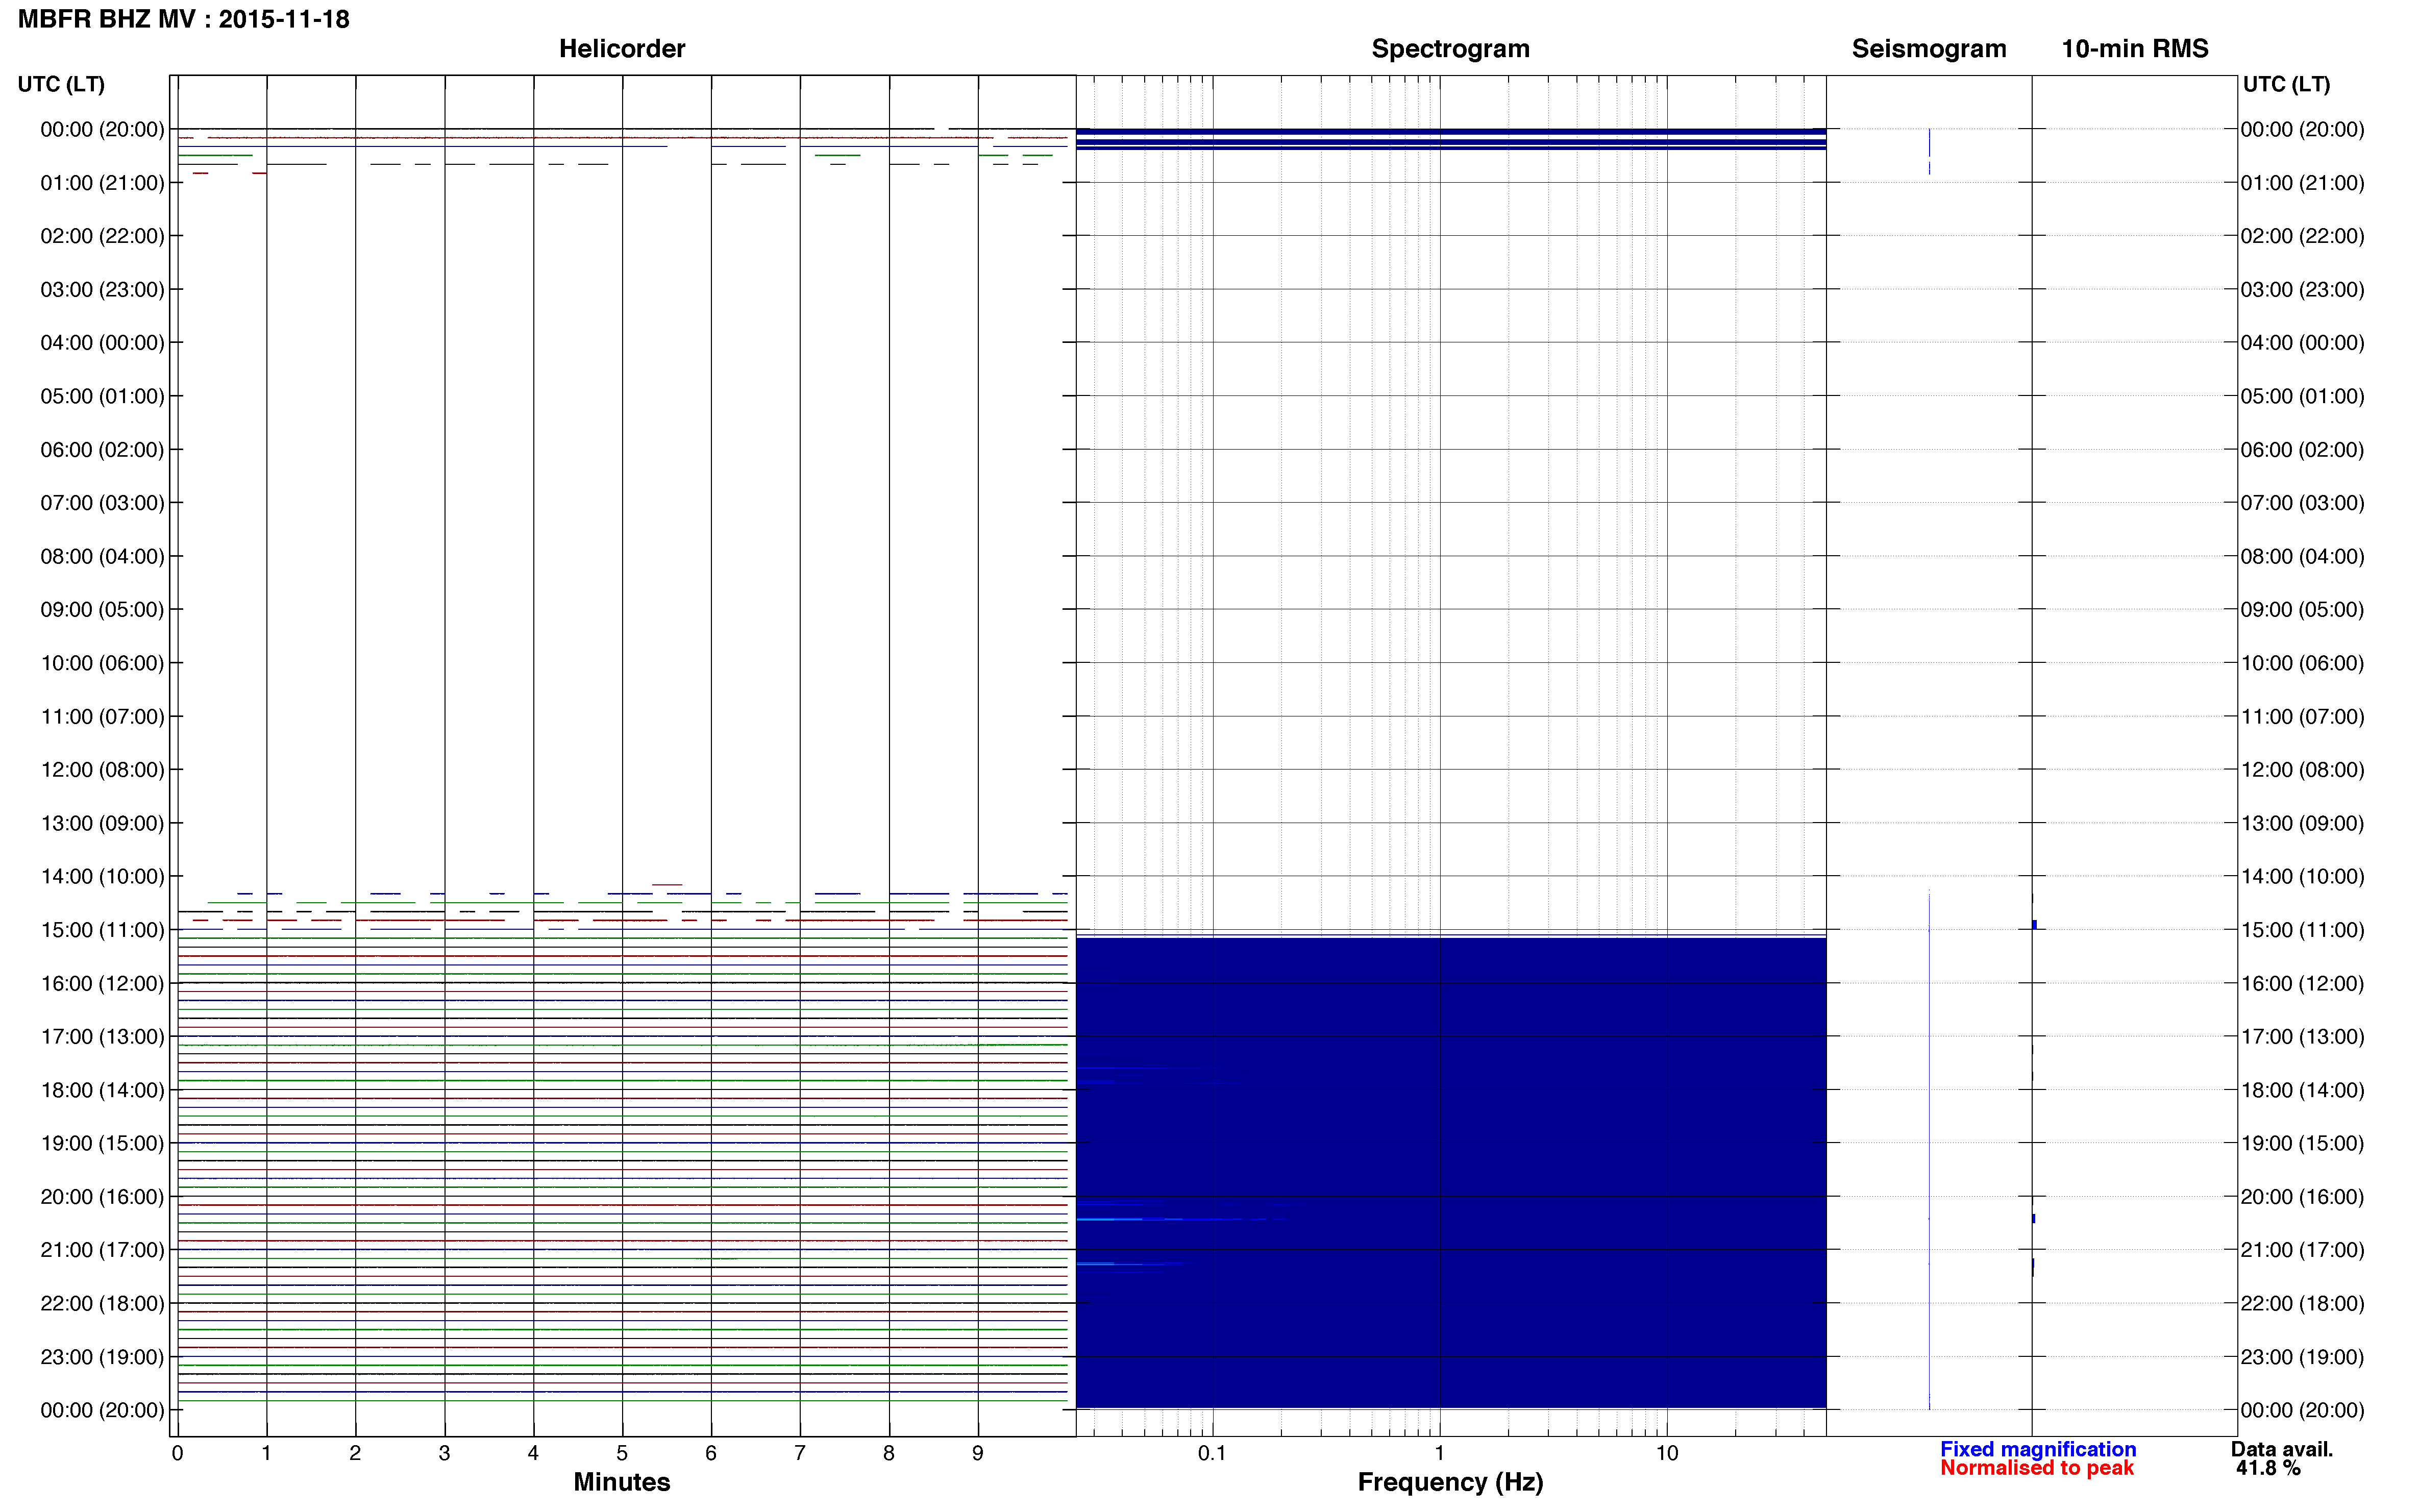
Task: Click minute tick '5' on helicorder axis
Action: click(x=622, y=1453)
